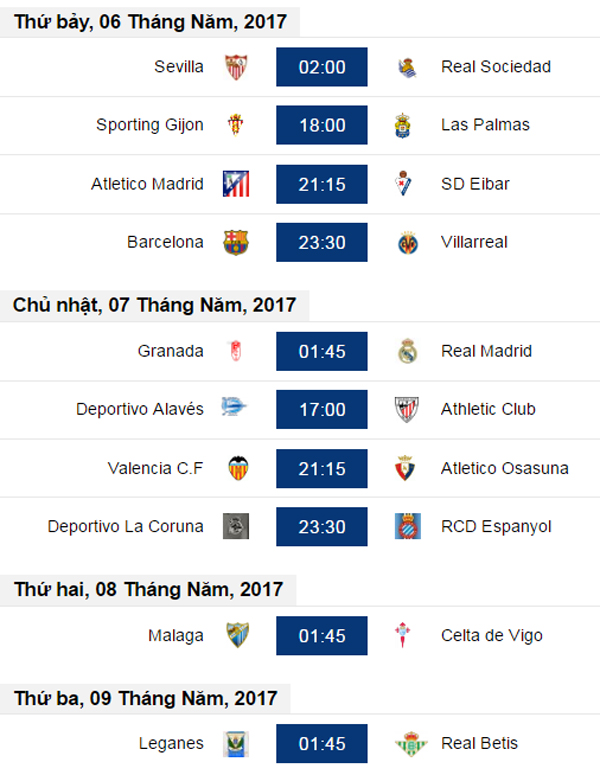The image size is (600, 775).
Task: Open the 02:00 Sevilla match time box
Action: coord(322,67)
